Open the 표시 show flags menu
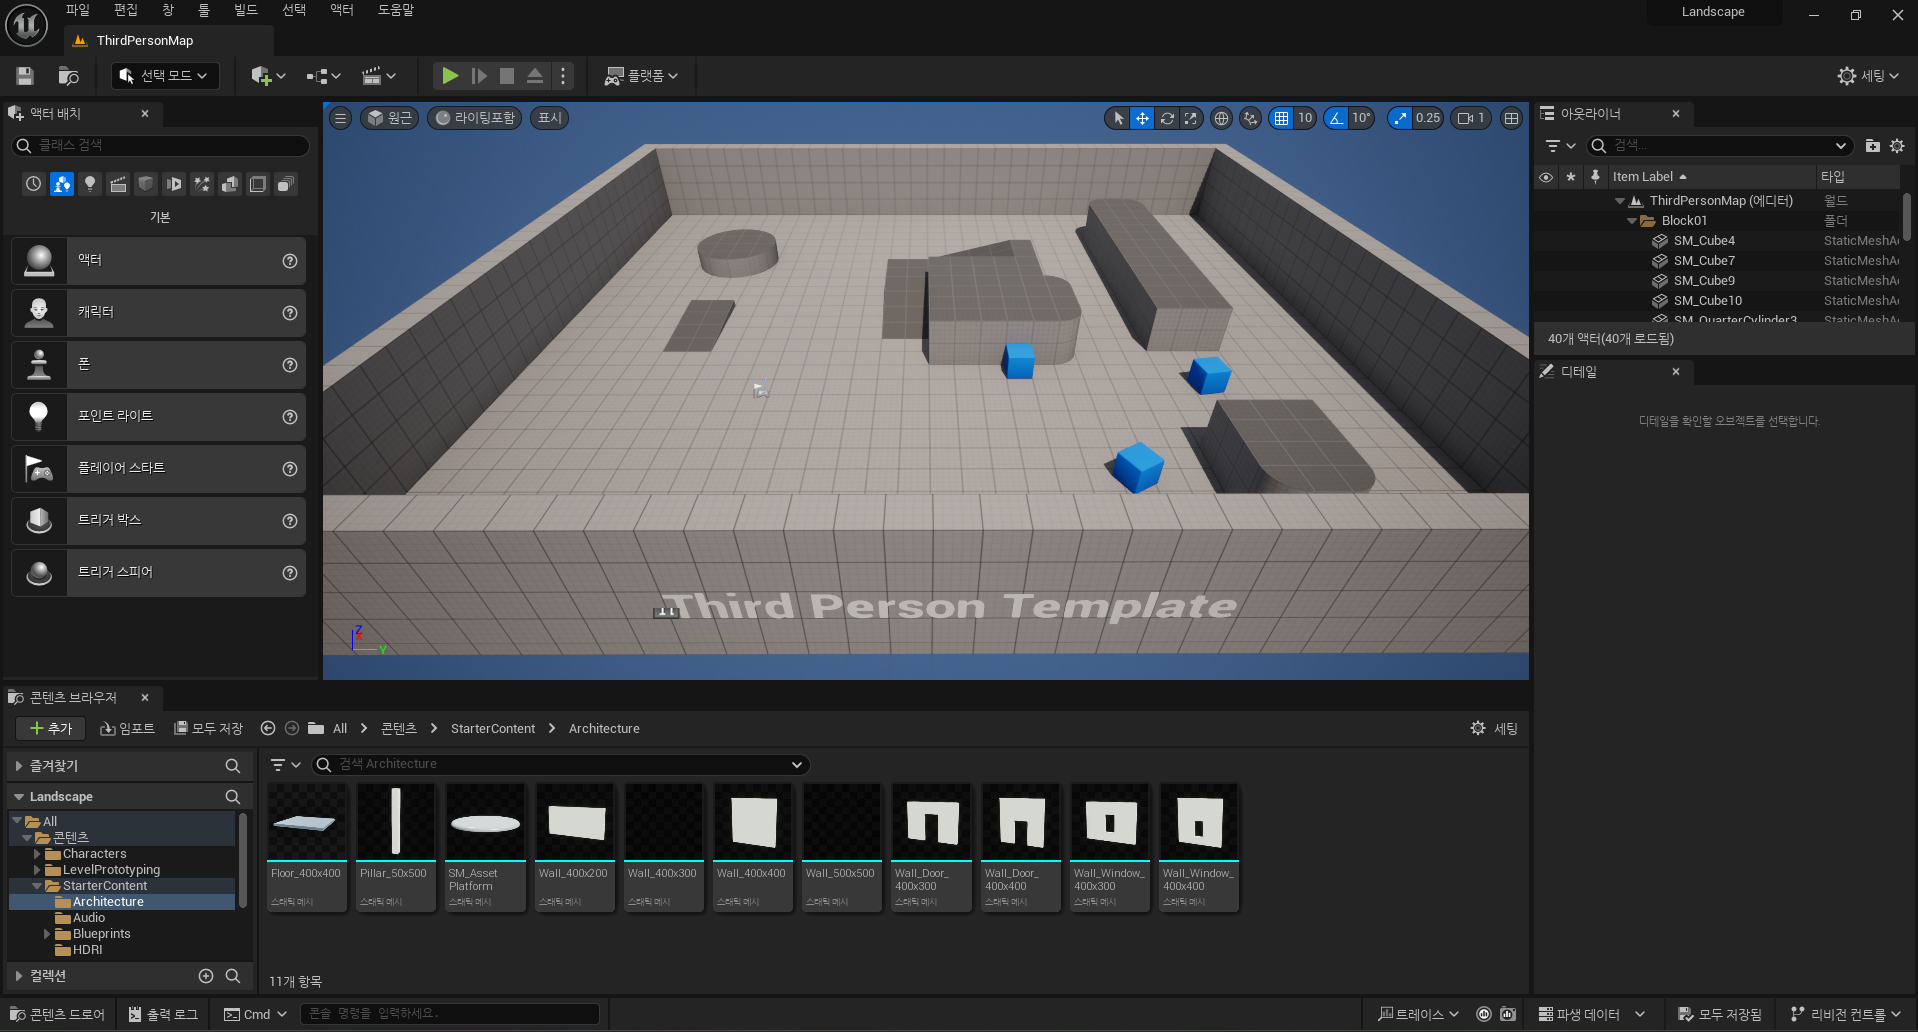1918x1032 pixels. 550,118
